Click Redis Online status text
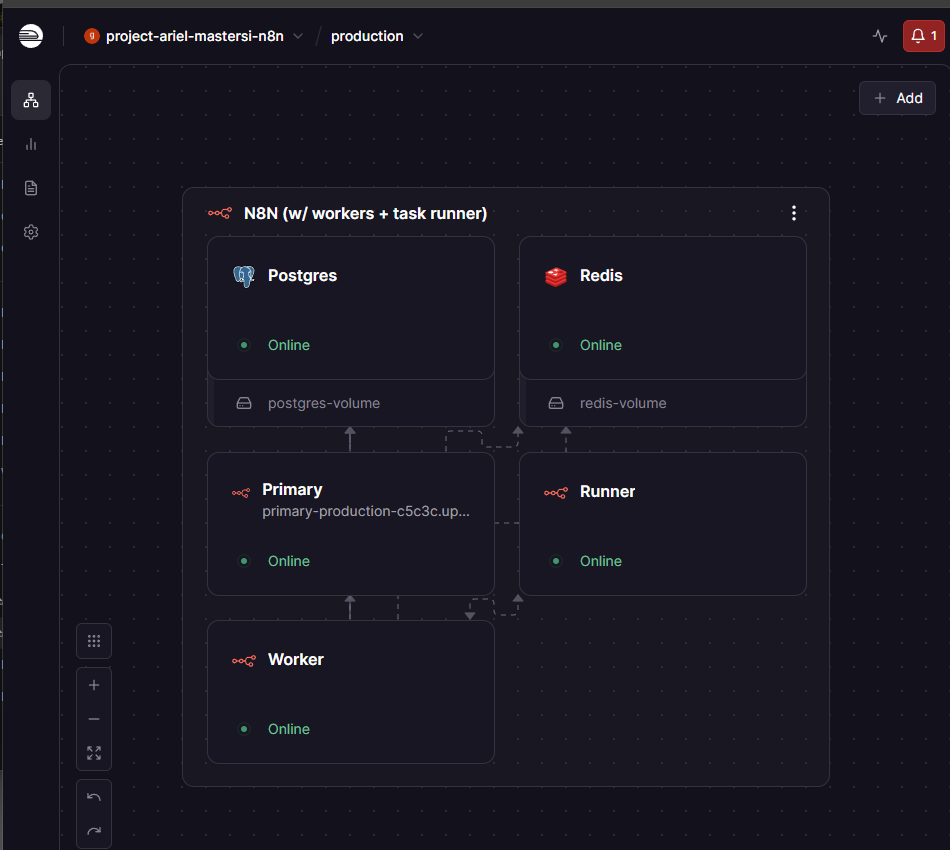This screenshot has height=850, width=950. tap(600, 345)
